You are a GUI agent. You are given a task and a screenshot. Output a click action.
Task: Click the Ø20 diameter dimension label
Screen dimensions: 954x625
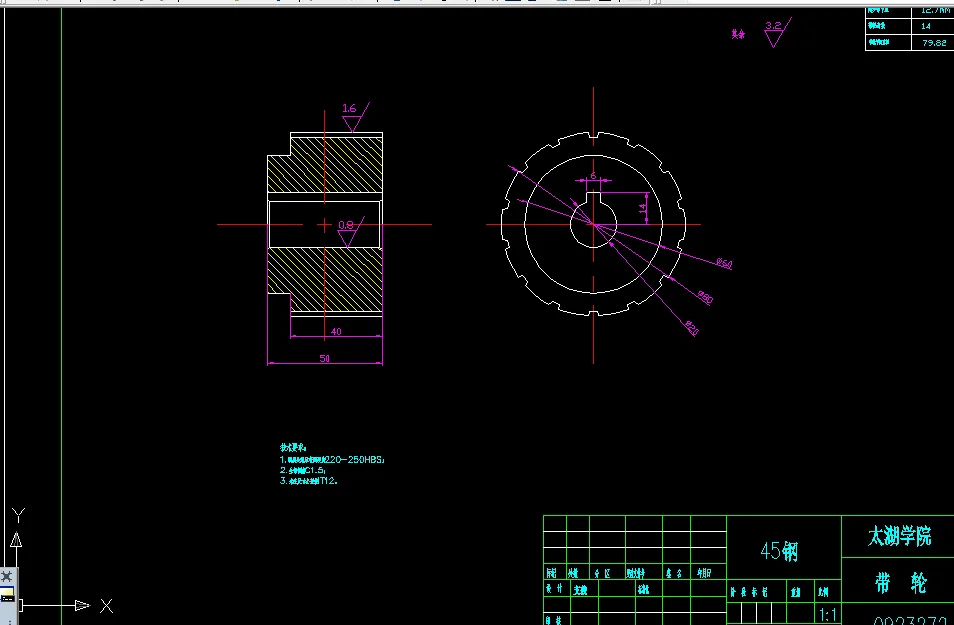click(x=692, y=328)
